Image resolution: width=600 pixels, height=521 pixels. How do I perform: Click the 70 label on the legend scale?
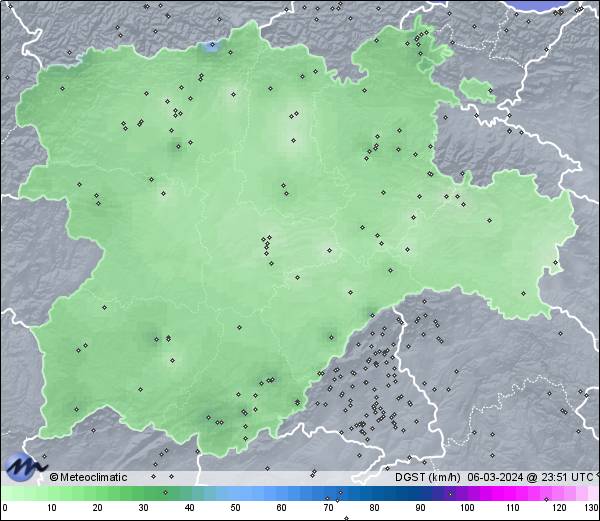pos(327,508)
